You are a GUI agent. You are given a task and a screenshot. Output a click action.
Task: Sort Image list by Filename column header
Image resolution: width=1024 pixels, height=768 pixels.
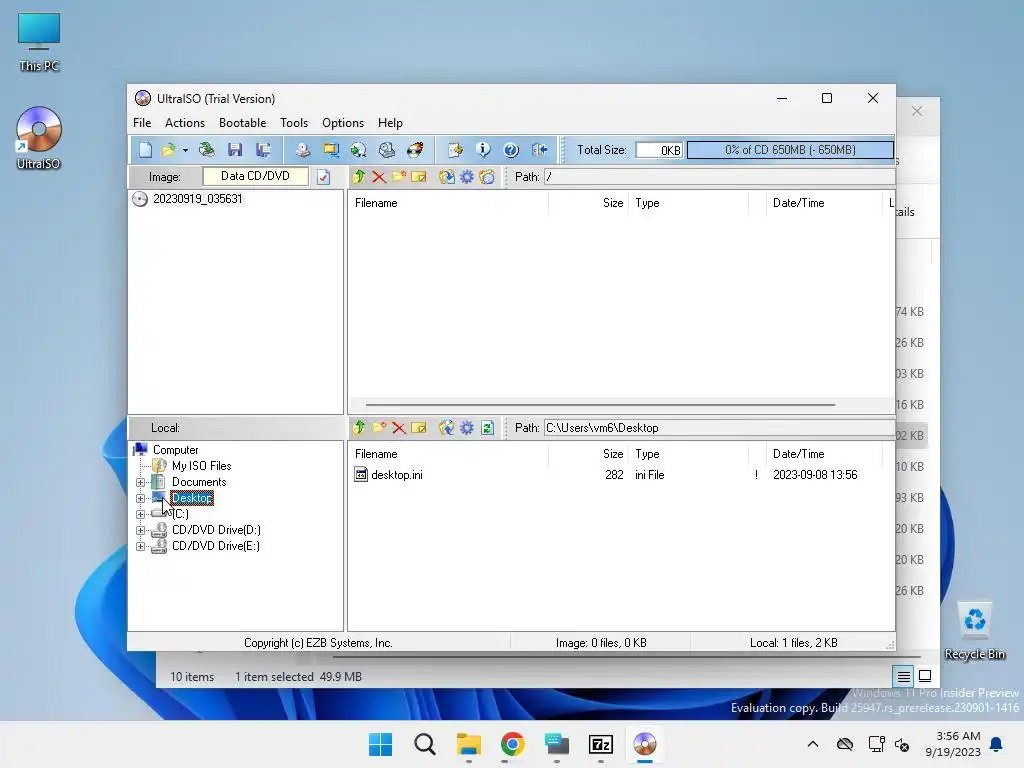tap(448, 203)
